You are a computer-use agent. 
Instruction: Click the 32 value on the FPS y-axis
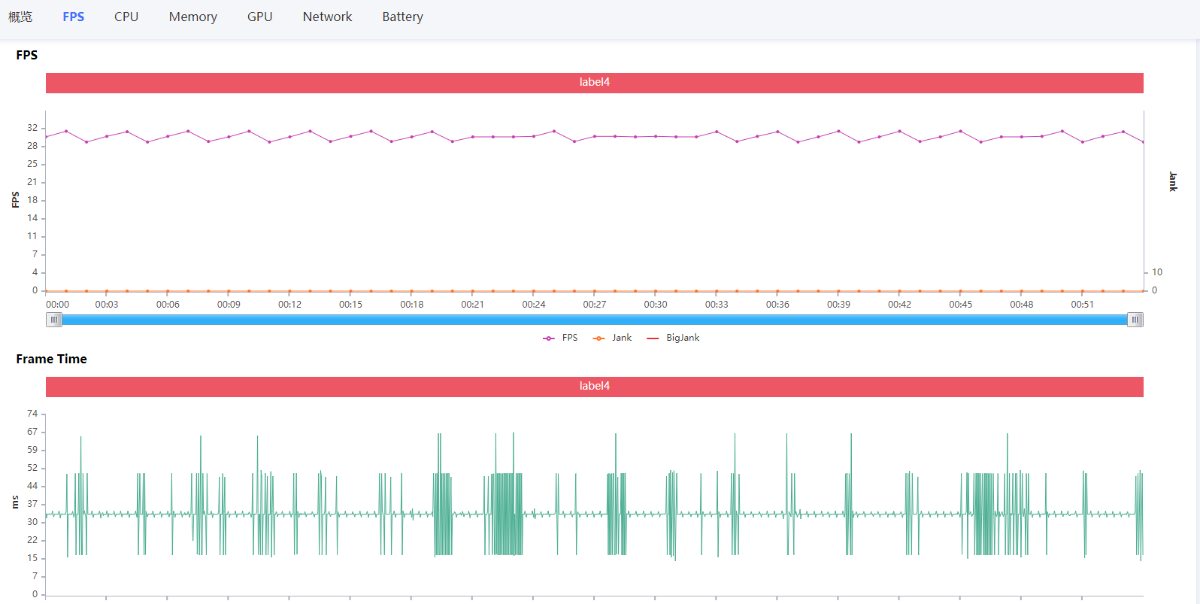(33, 128)
